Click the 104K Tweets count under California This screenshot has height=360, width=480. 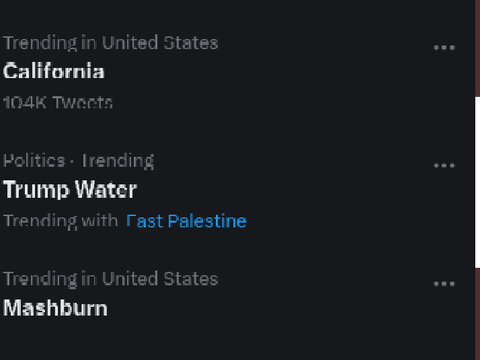point(58,102)
